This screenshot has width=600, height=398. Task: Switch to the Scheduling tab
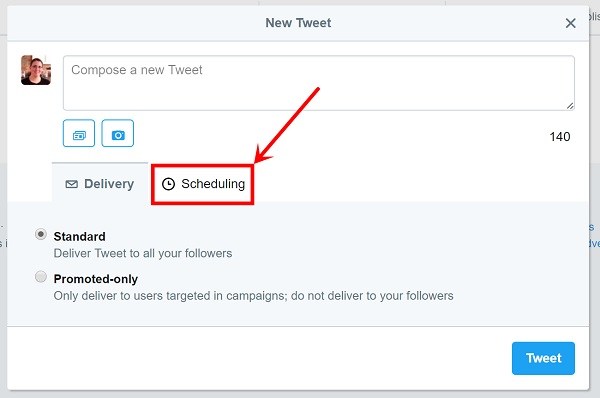click(x=203, y=184)
